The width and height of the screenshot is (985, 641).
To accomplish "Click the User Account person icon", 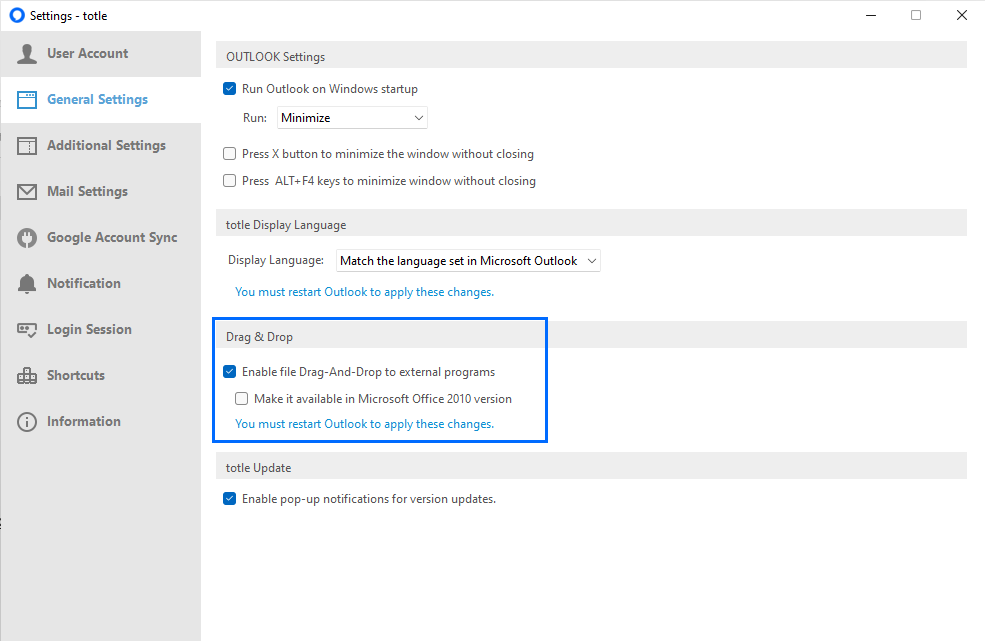I will click(26, 54).
